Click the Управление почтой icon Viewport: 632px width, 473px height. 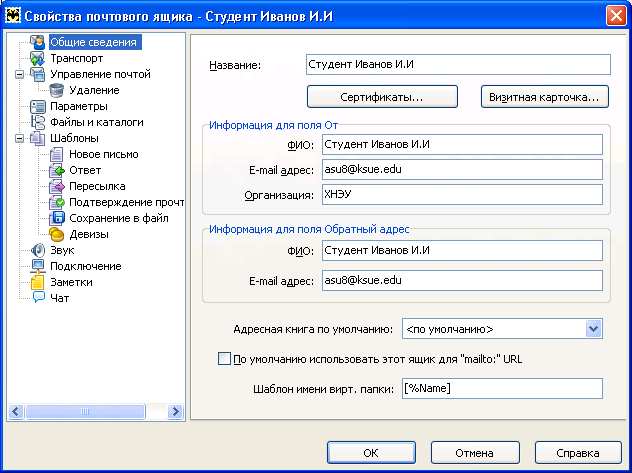[x=37, y=74]
